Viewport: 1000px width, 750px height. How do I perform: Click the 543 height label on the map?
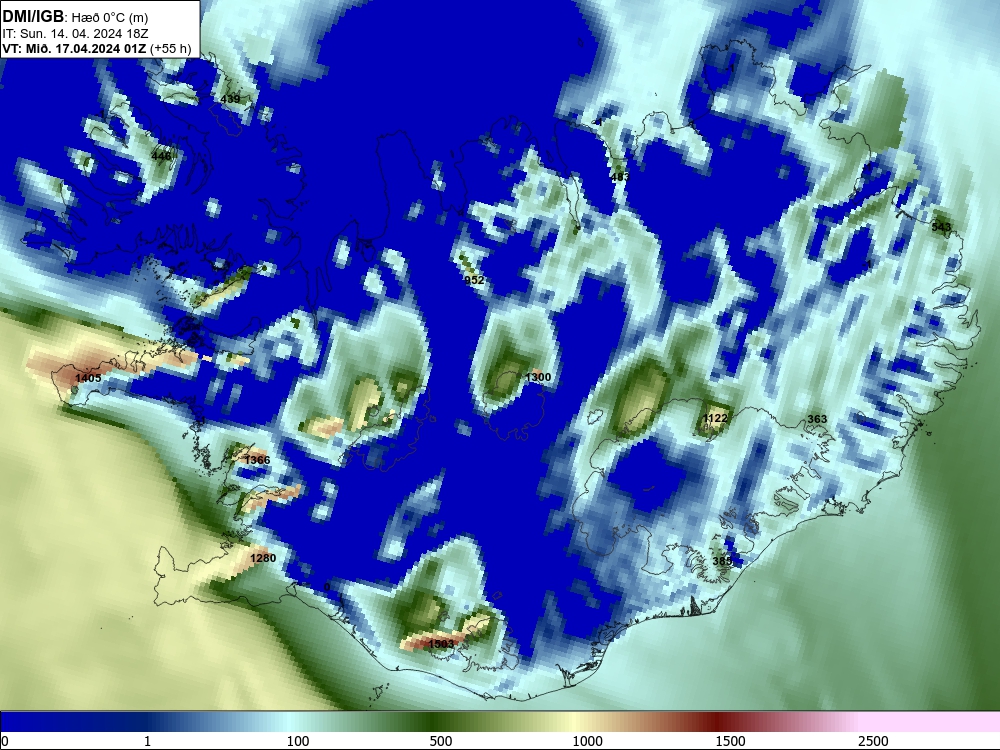(x=941, y=226)
